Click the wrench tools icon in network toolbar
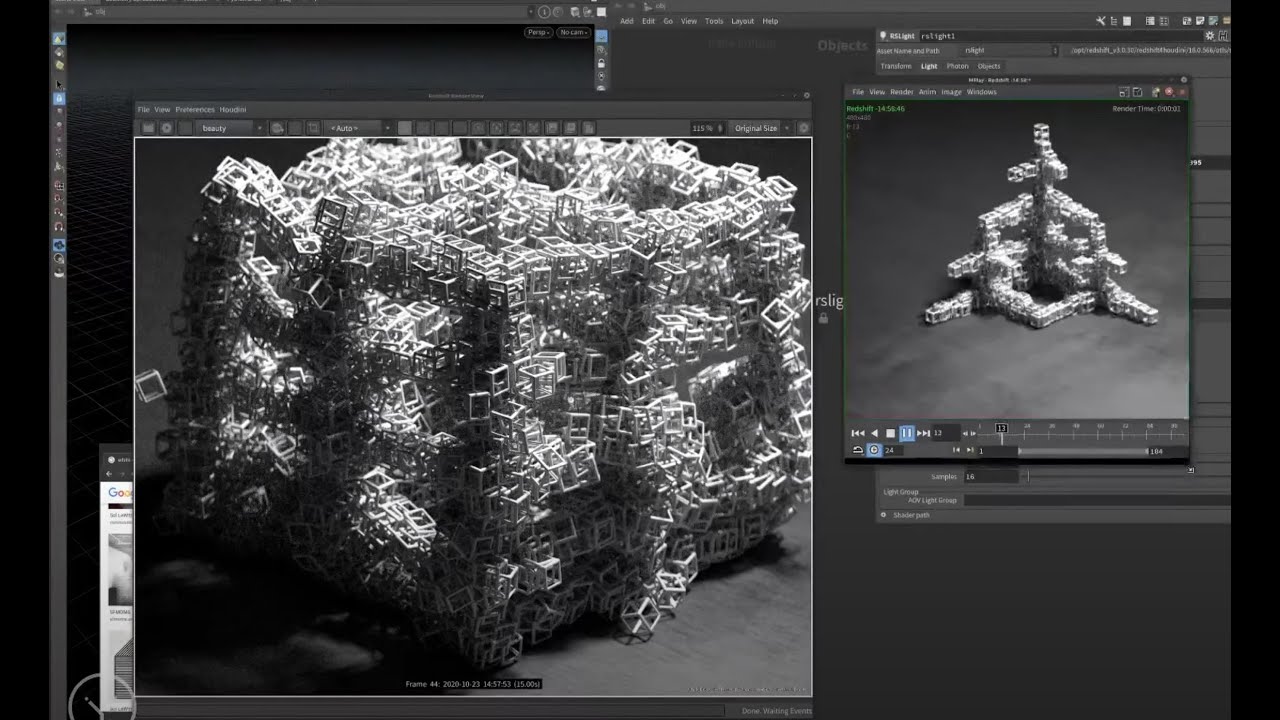Screen dimensions: 1280x720 1100,21
